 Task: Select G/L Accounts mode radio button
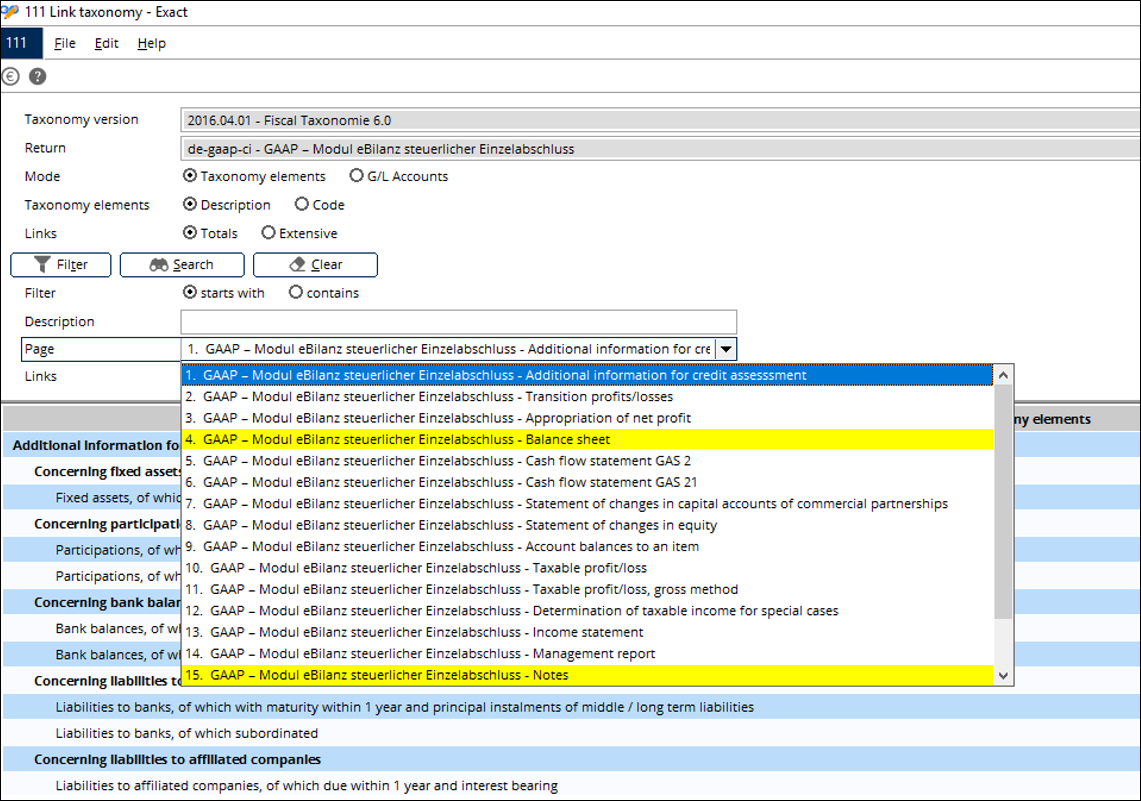pyautogui.click(x=357, y=176)
